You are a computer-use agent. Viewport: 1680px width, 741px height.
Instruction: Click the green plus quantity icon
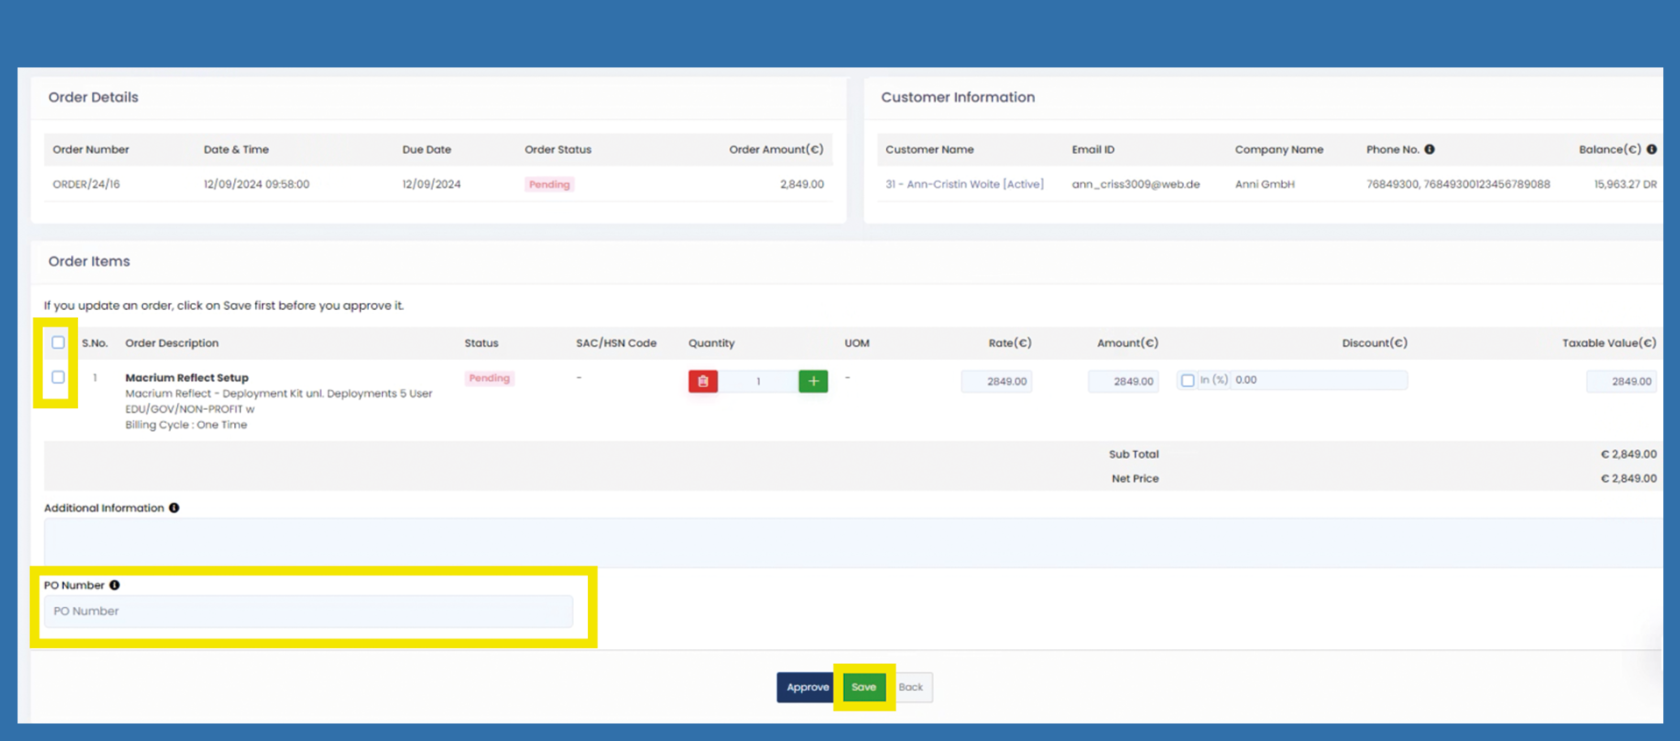[813, 381]
